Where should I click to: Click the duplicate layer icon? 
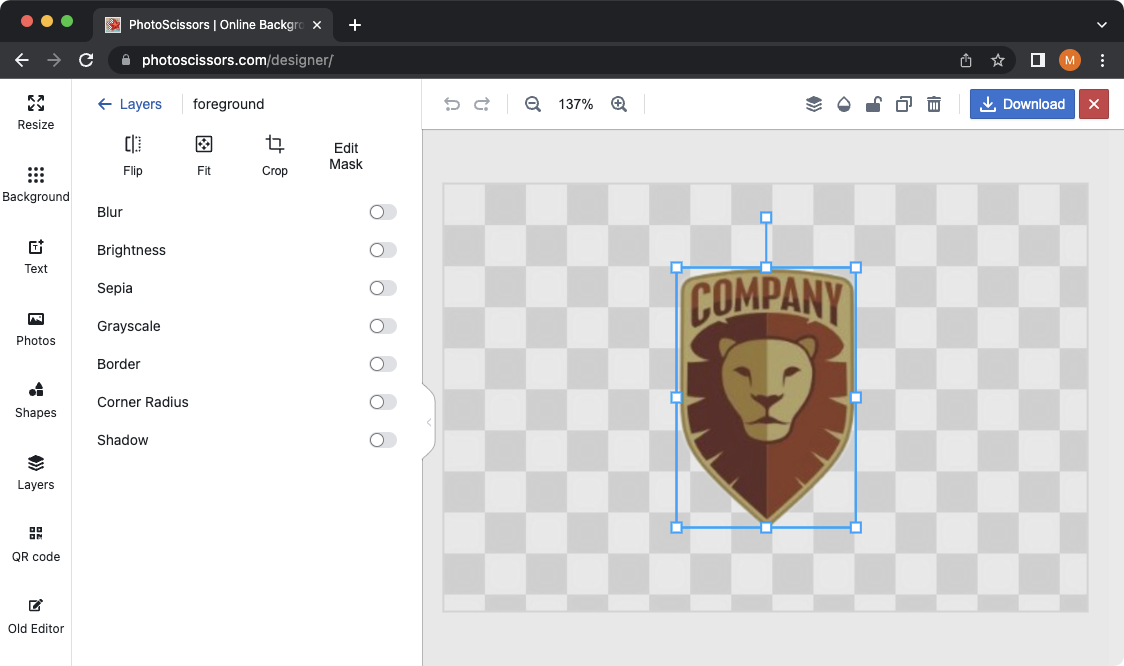[904, 104]
